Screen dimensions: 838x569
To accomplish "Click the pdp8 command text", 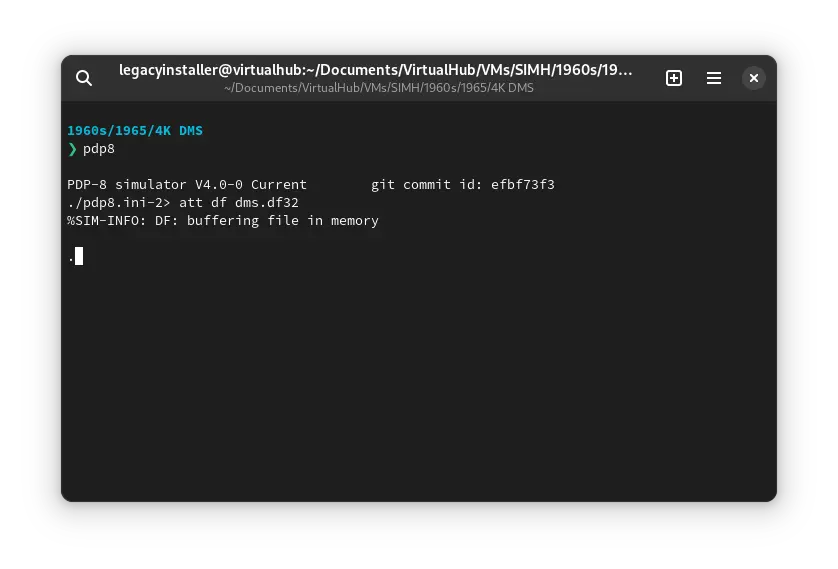I will [x=99, y=149].
